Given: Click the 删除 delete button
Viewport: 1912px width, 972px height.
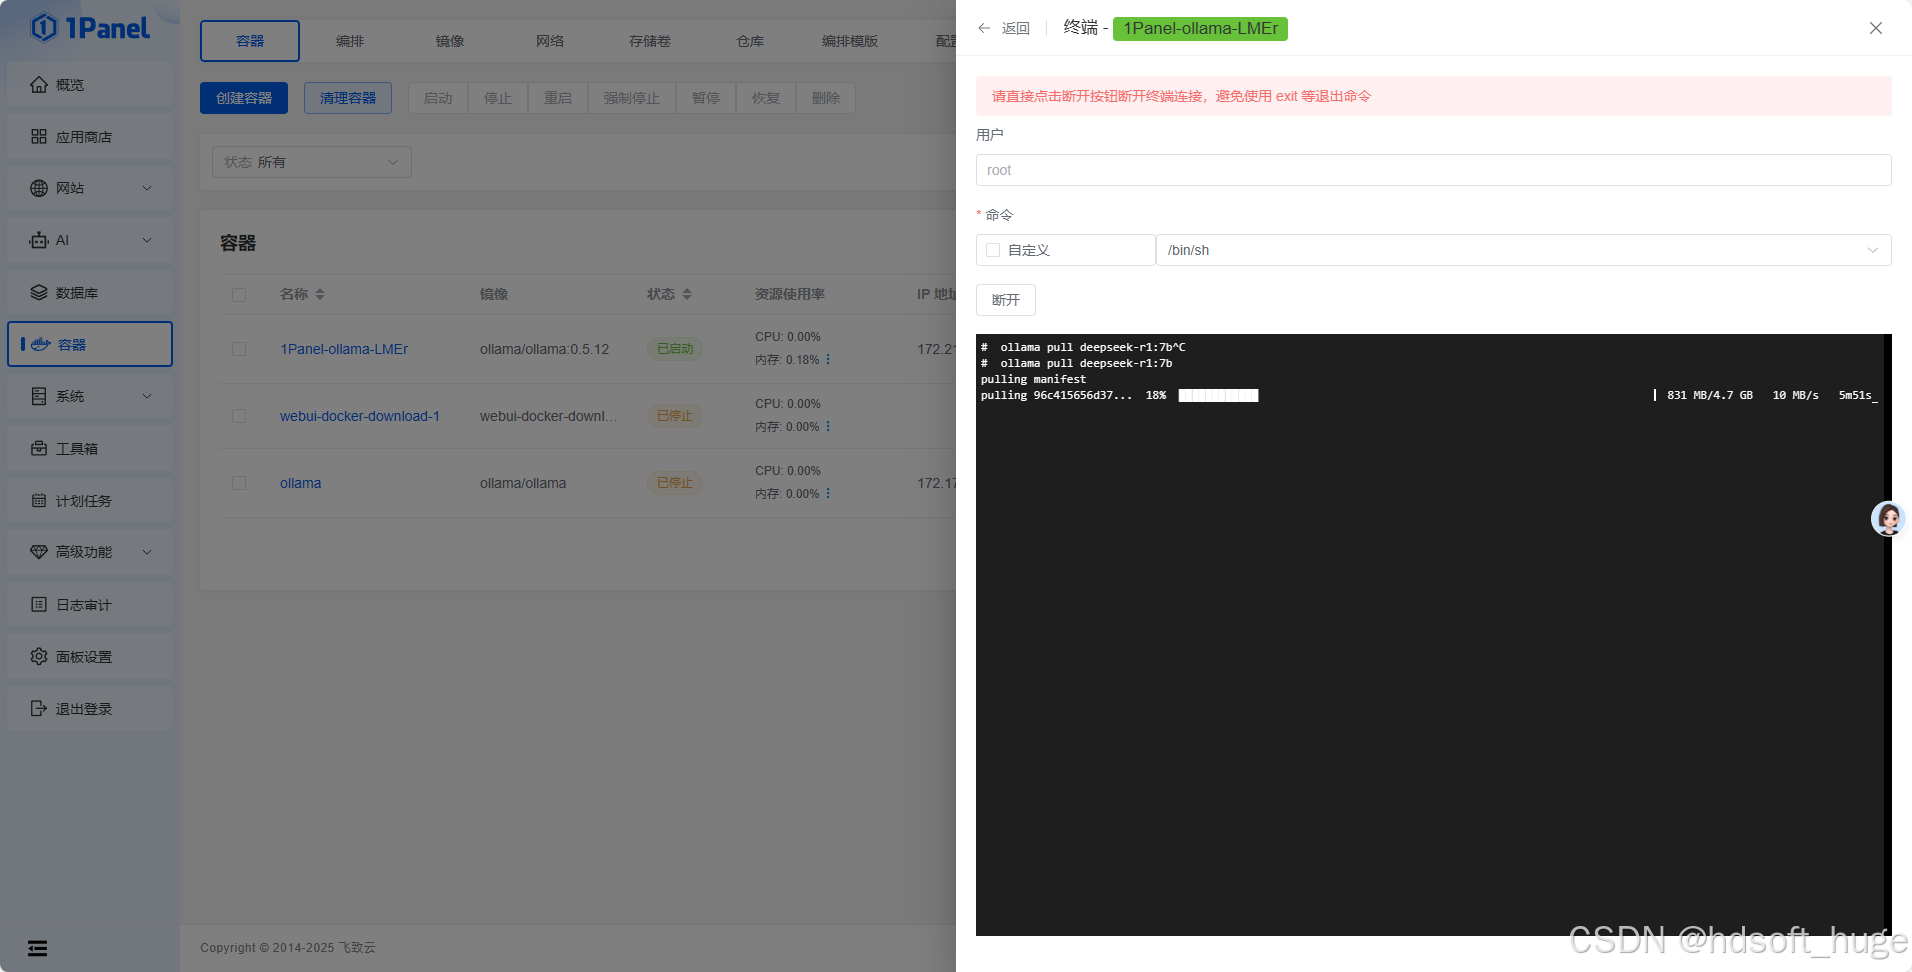Looking at the screenshot, I should pos(826,98).
